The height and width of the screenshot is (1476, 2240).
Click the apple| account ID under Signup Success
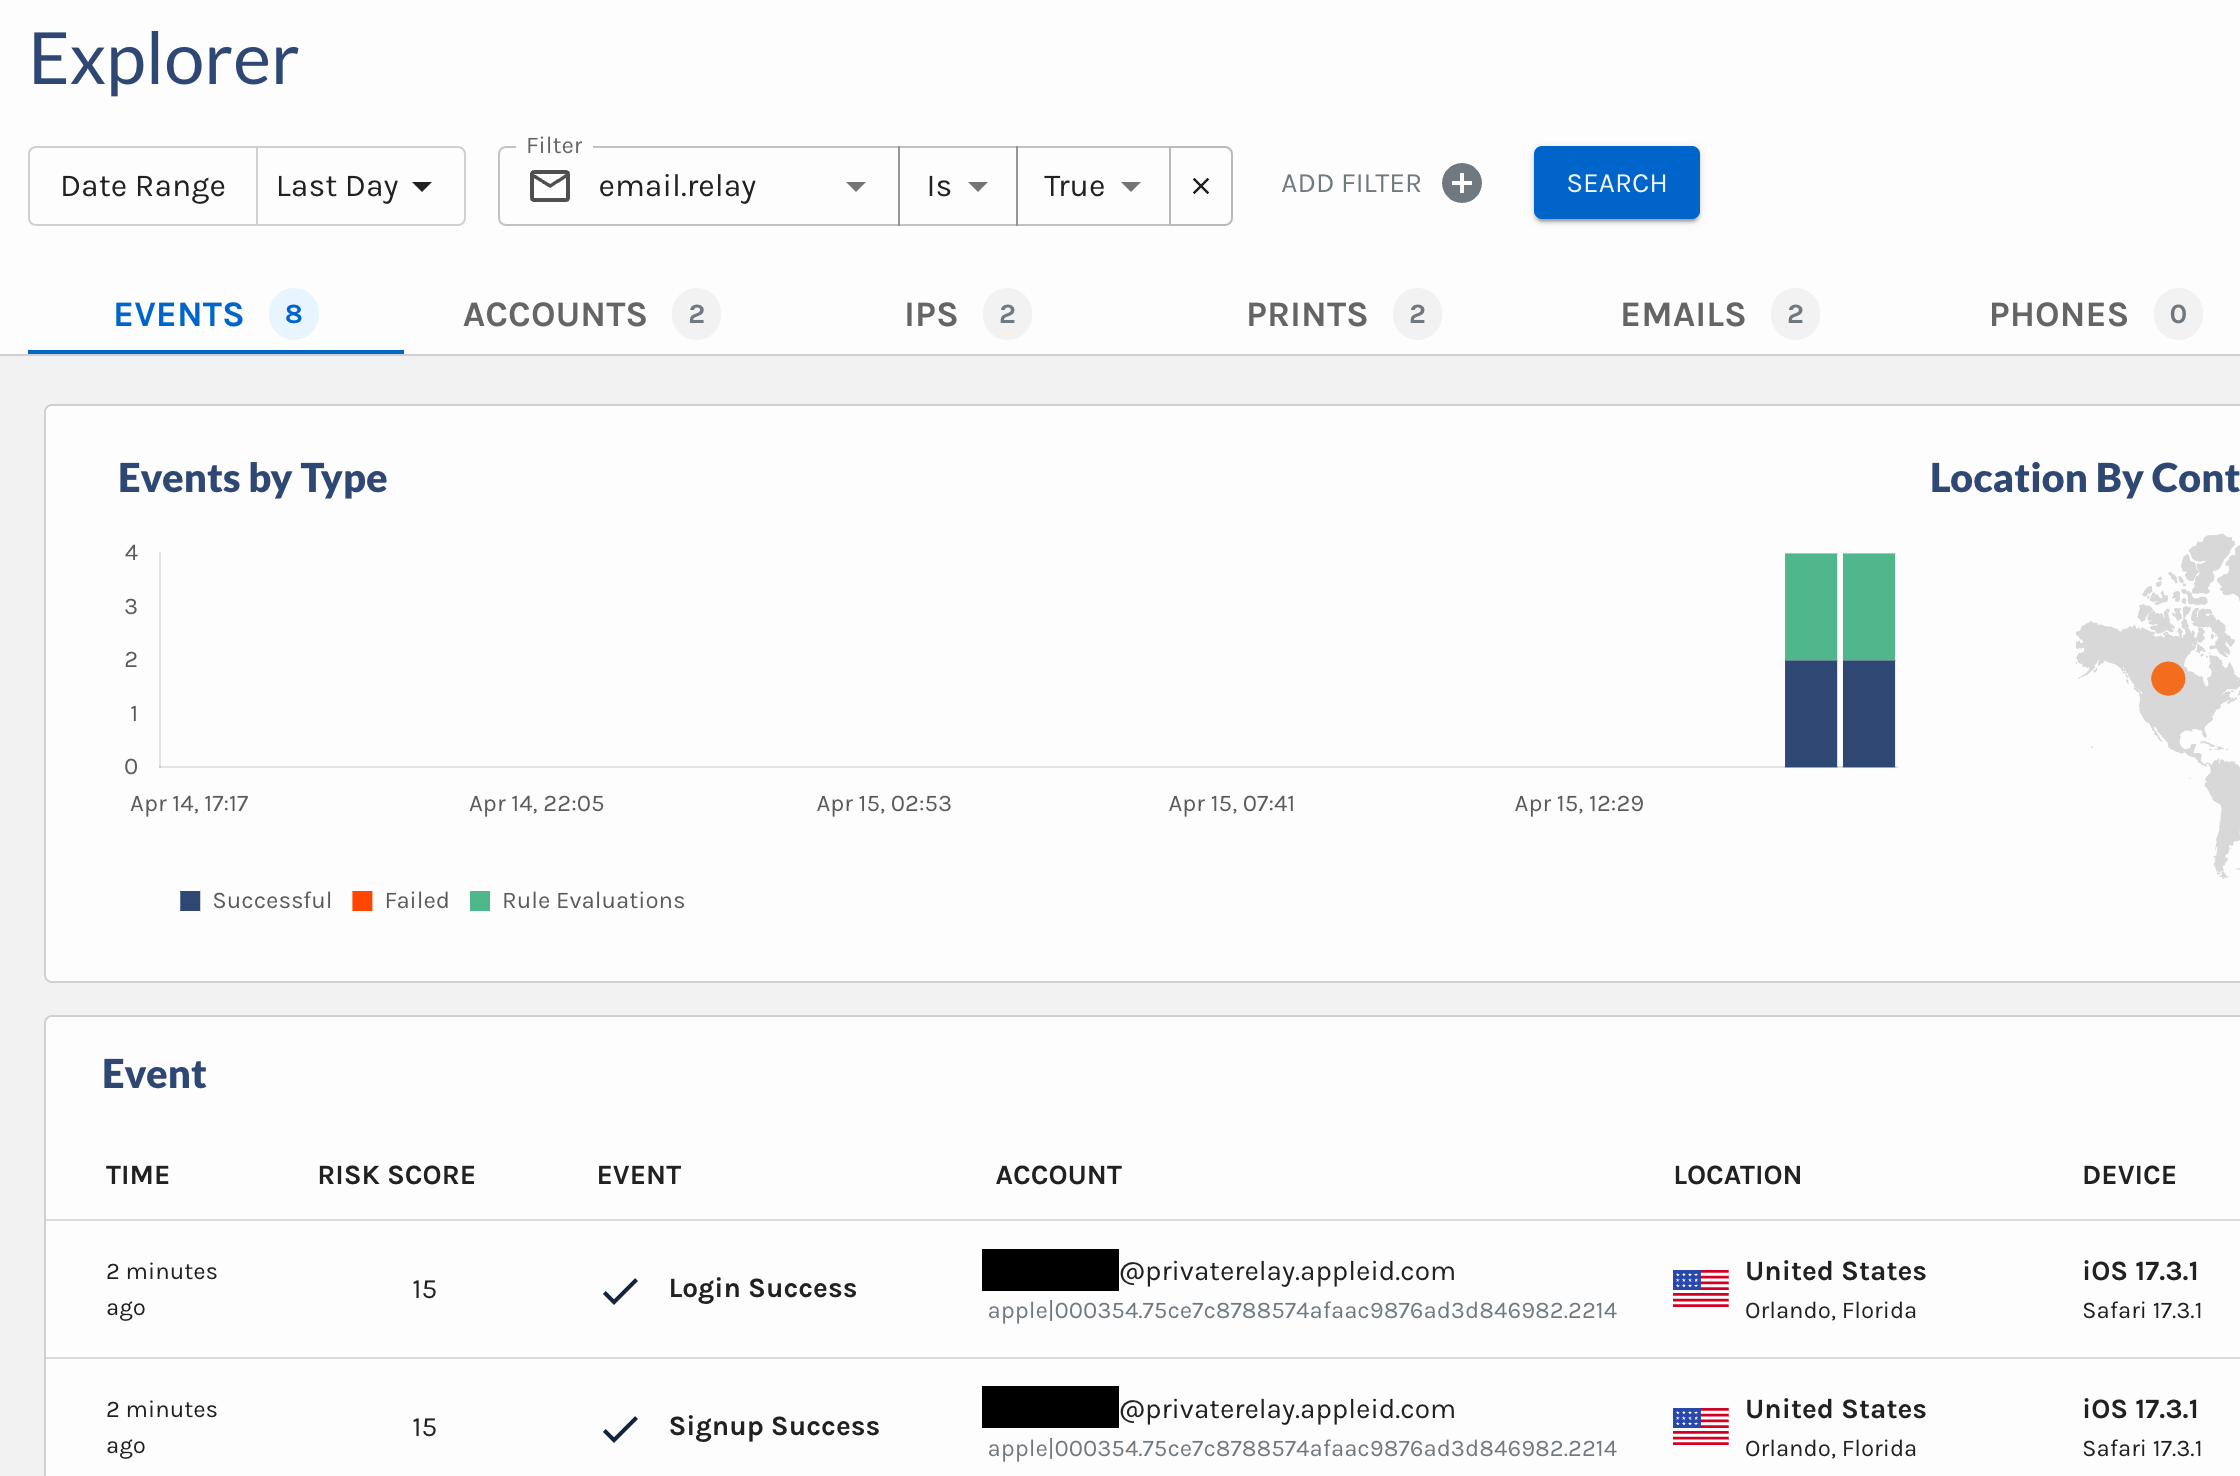point(1302,1449)
